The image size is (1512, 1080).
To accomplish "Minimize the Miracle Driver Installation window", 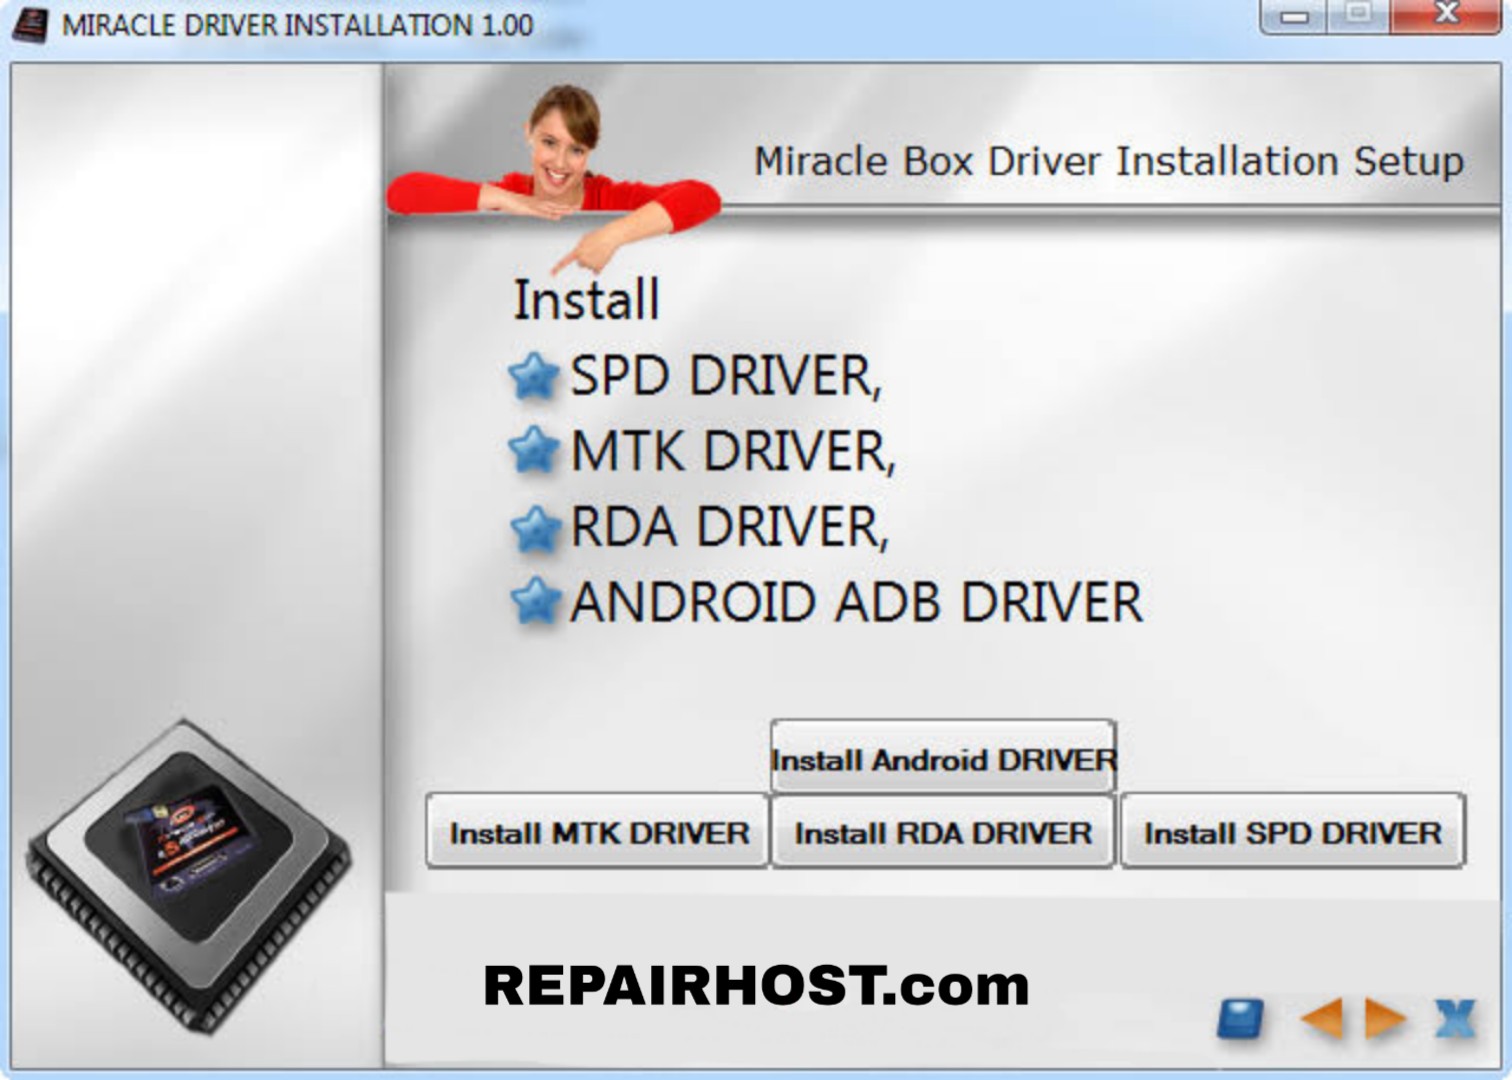I will (1295, 16).
